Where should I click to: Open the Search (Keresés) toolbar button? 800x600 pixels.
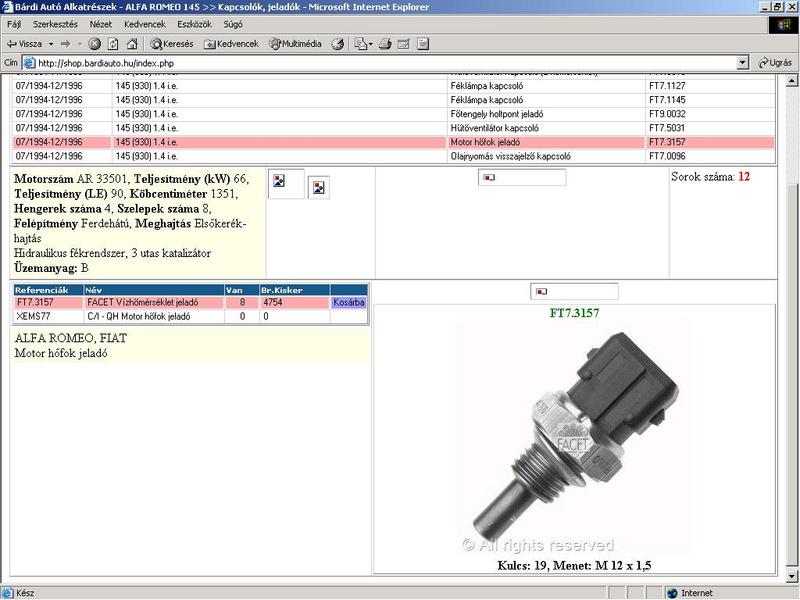click(171, 44)
